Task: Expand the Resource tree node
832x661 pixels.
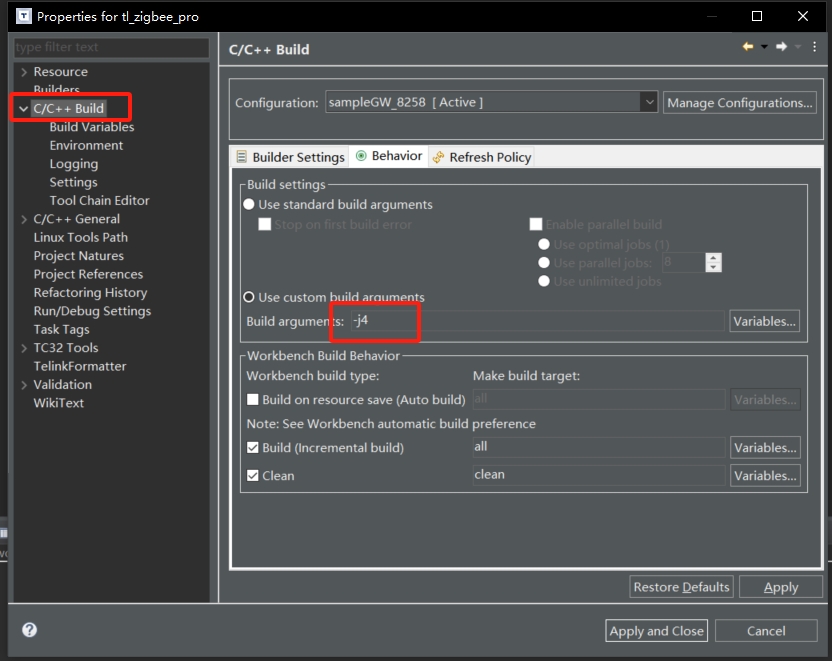Action: point(23,72)
